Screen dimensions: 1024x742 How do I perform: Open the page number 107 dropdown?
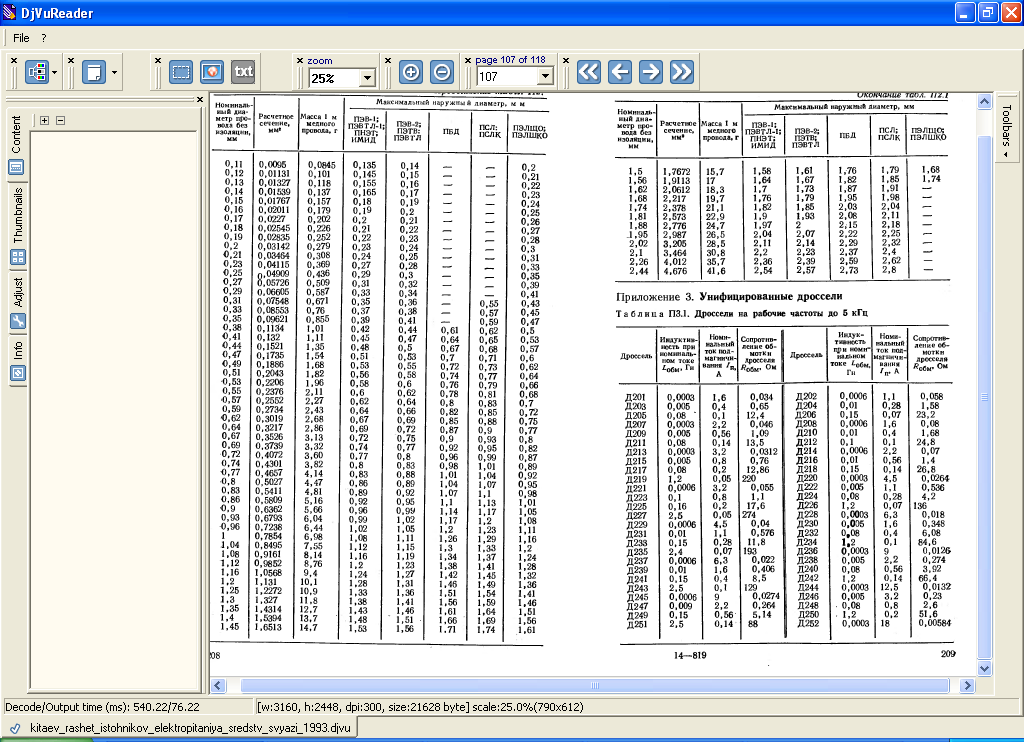[546, 76]
